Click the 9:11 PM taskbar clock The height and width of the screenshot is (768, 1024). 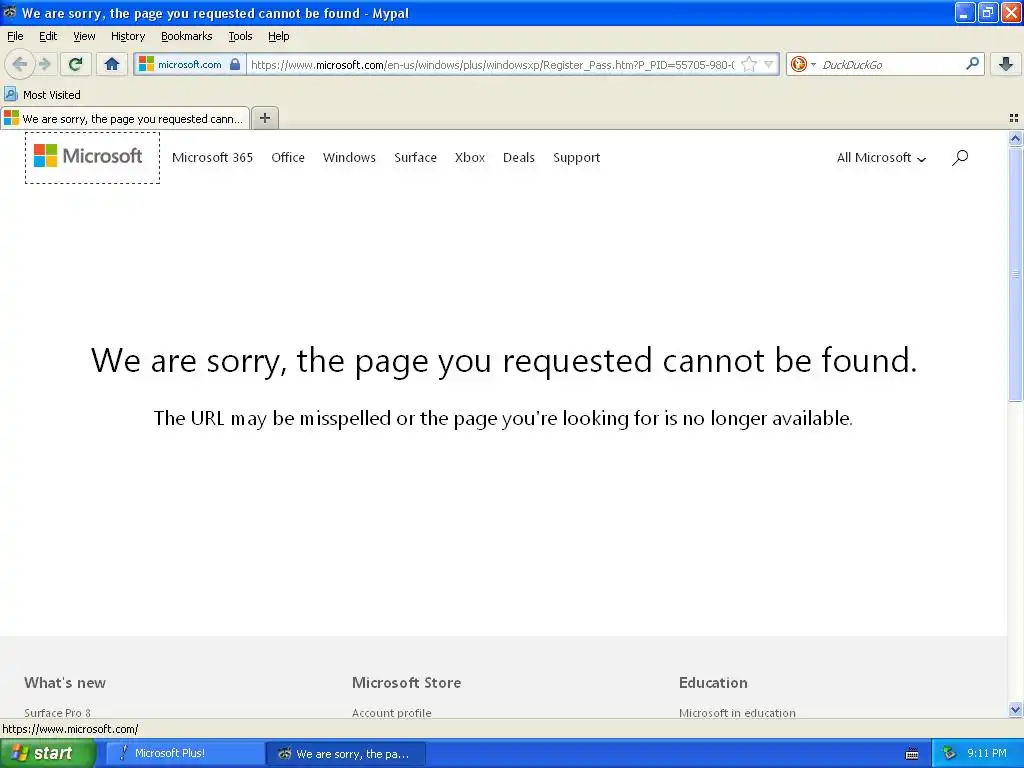[987, 754]
